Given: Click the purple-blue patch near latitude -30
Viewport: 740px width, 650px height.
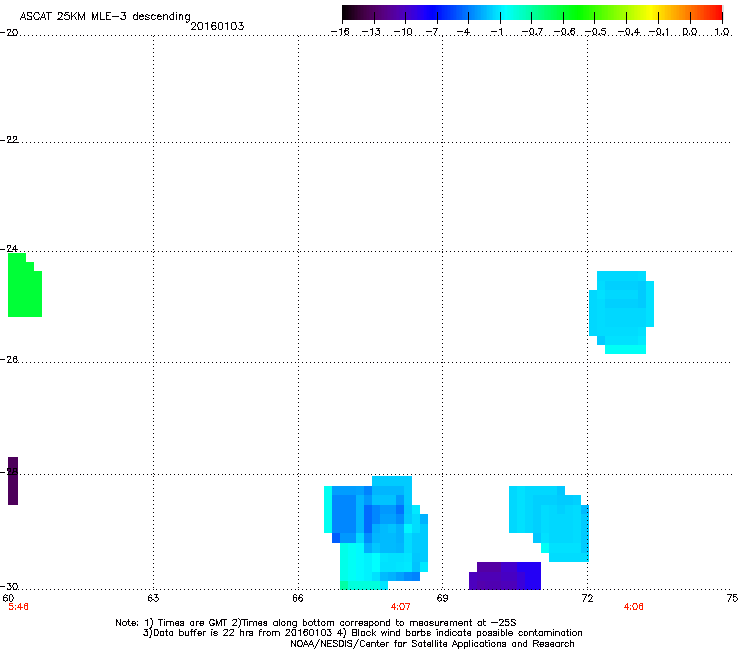Looking at the screenshot, I should coord(505,575).
